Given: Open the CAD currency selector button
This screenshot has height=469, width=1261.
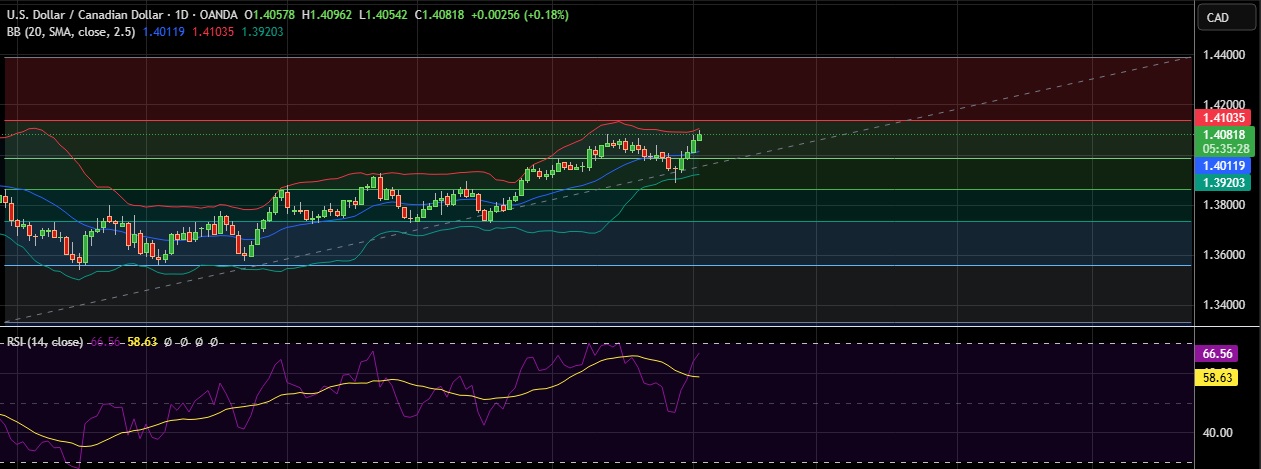Looking at the screenshot, I should pos(1228,17).
